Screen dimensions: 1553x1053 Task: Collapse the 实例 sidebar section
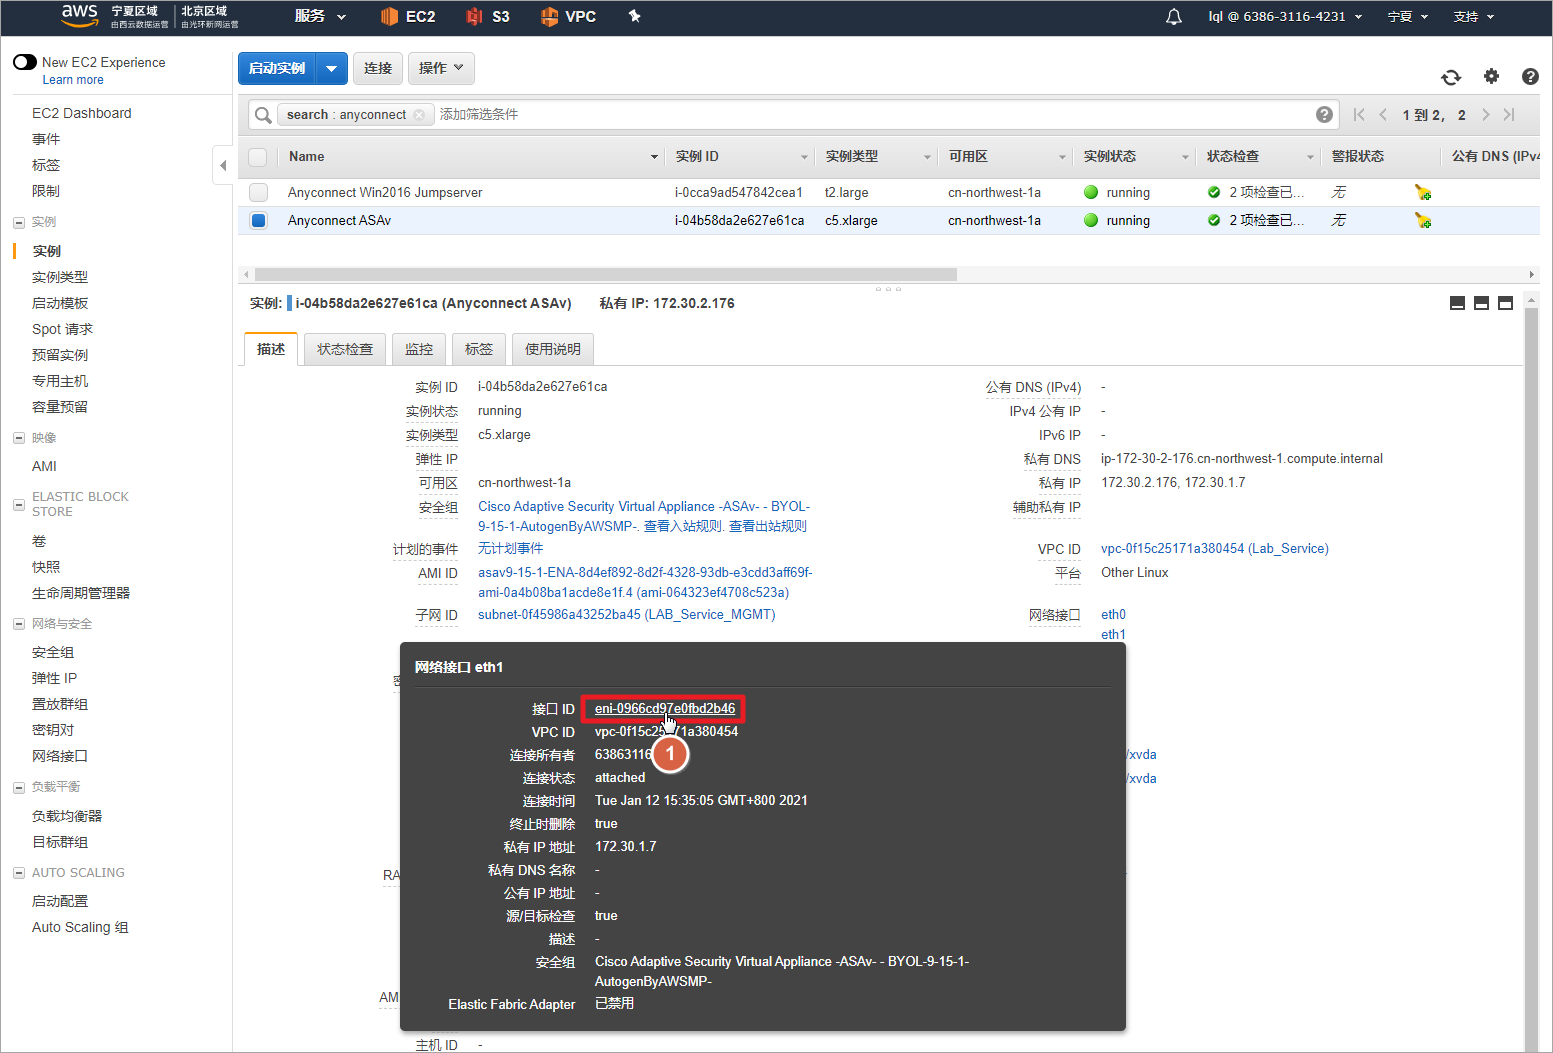[x=19, y=222]
